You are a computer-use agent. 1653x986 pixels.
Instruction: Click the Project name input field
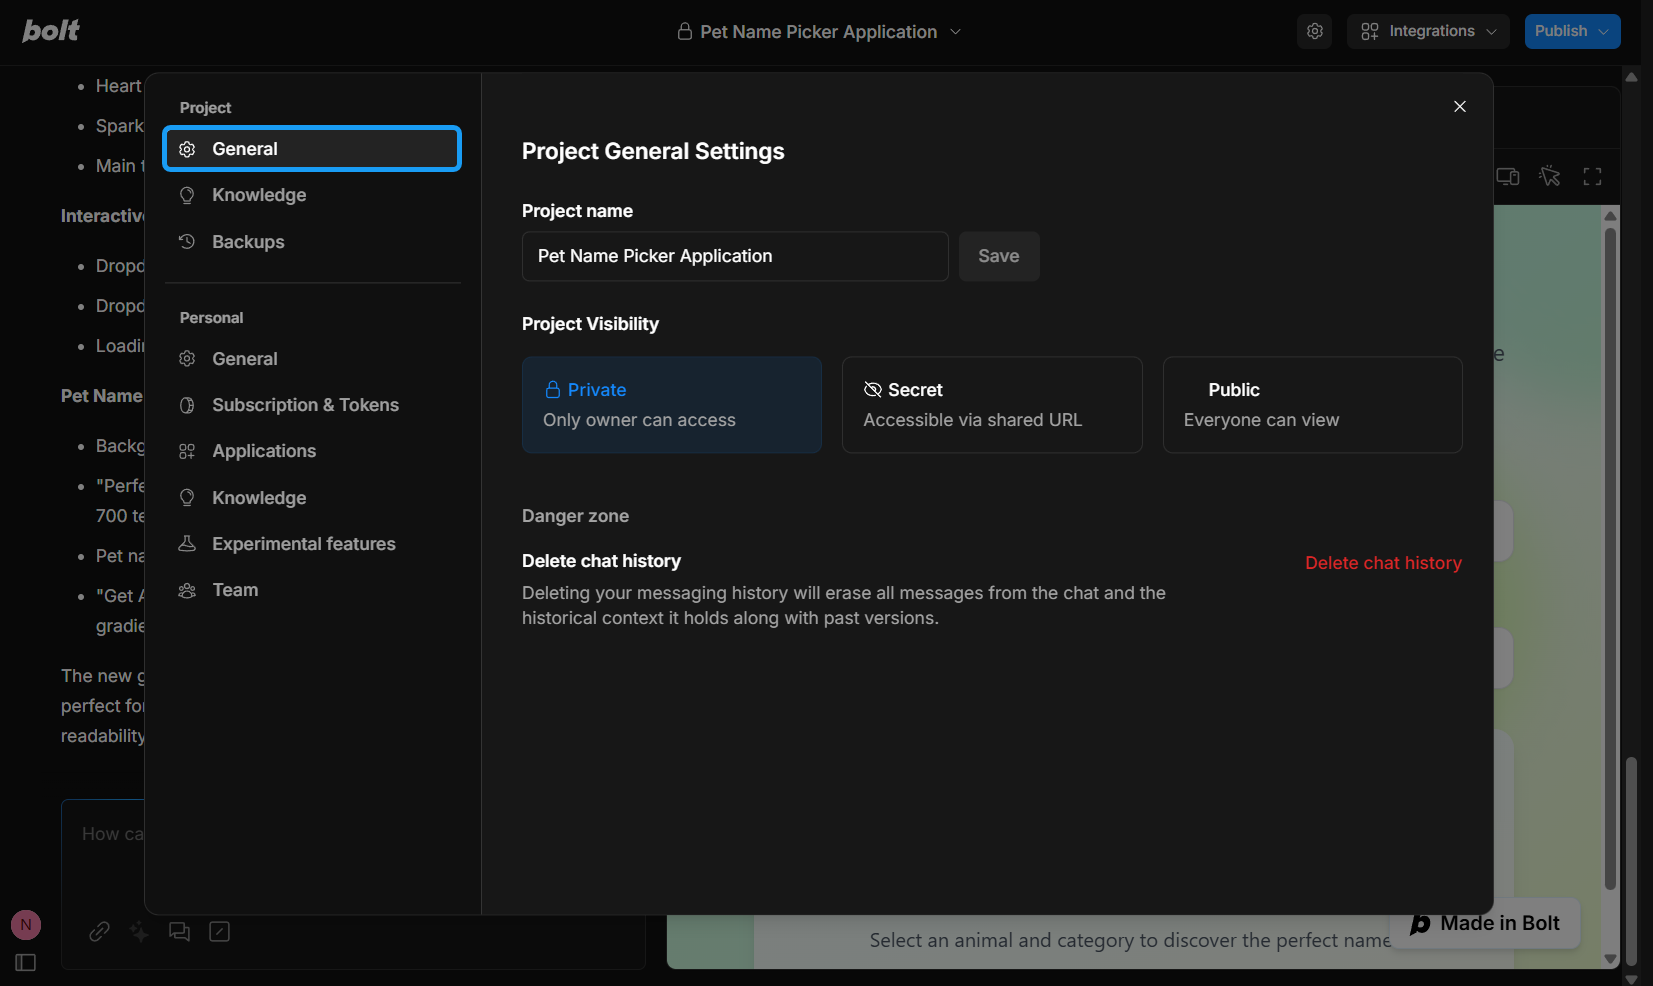pos(735,256)
